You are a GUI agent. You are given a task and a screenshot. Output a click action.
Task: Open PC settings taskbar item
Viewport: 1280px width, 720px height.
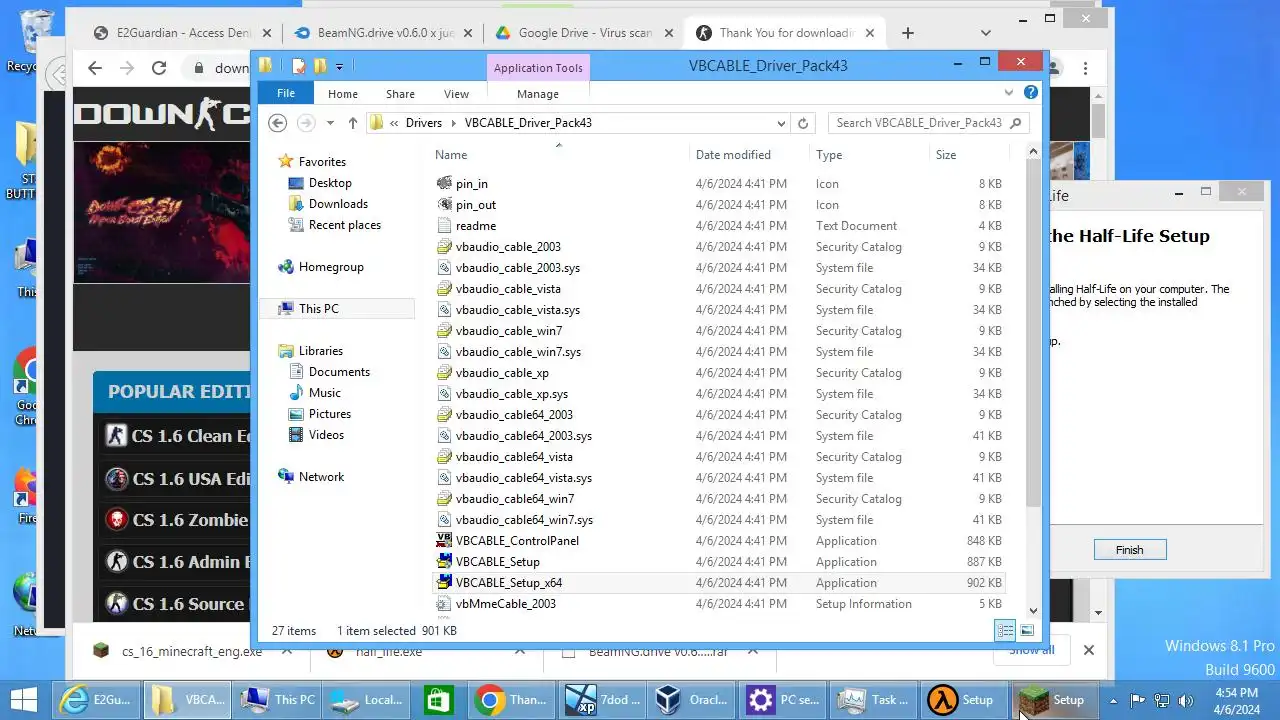[784, 700]
